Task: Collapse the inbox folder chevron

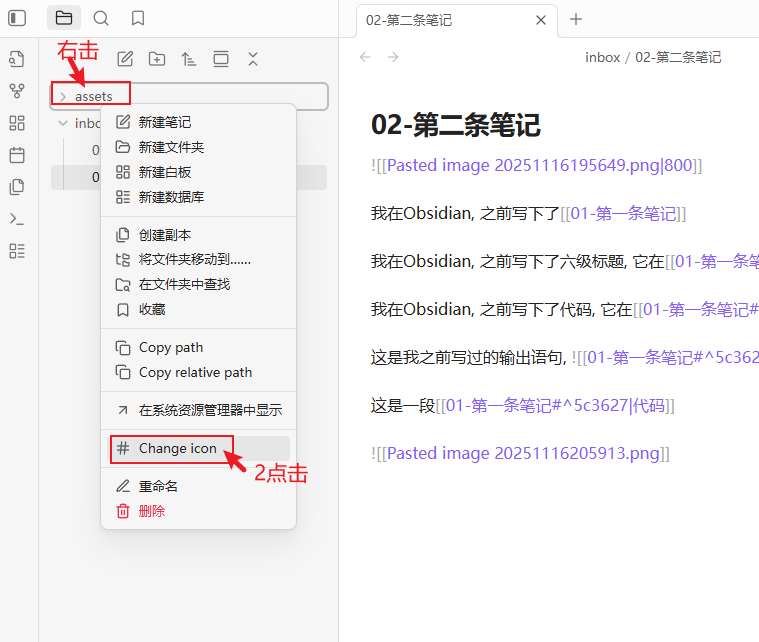Action: [63, 123]
